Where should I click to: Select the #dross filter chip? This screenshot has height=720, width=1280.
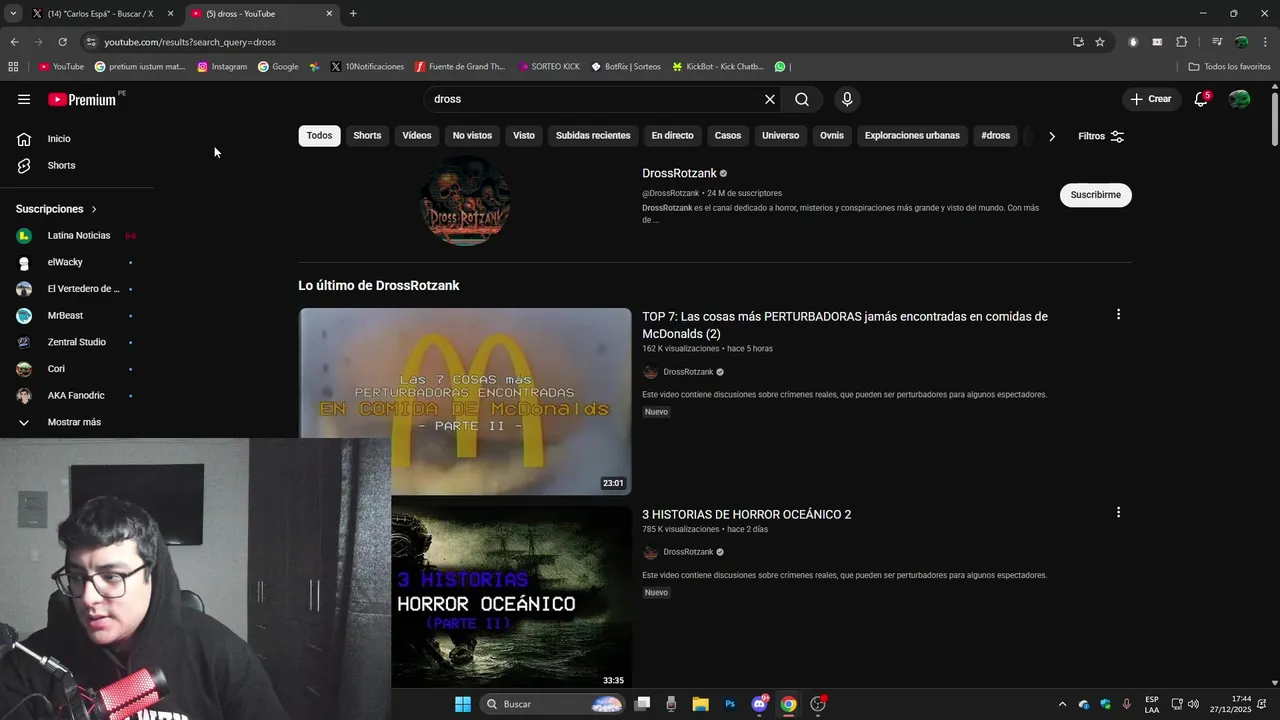pos(995,136)
